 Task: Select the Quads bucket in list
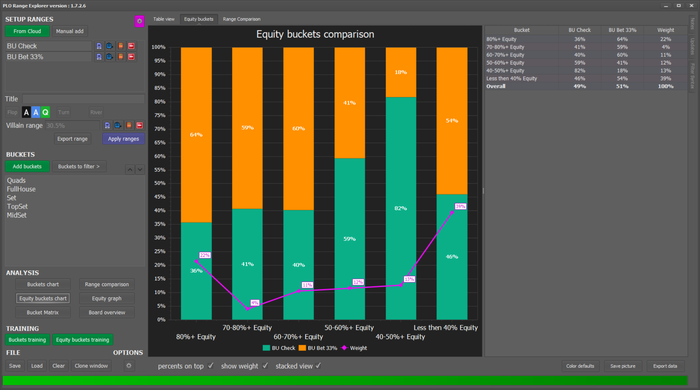coord(16,181)
